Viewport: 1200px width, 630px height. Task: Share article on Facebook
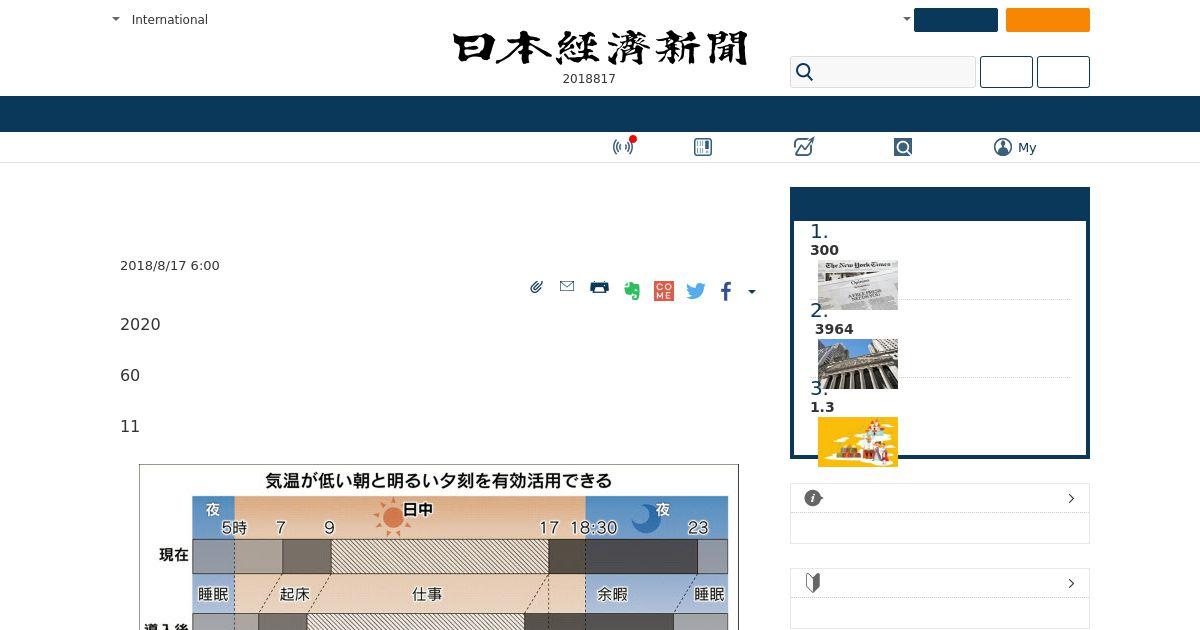pos(726,291)
